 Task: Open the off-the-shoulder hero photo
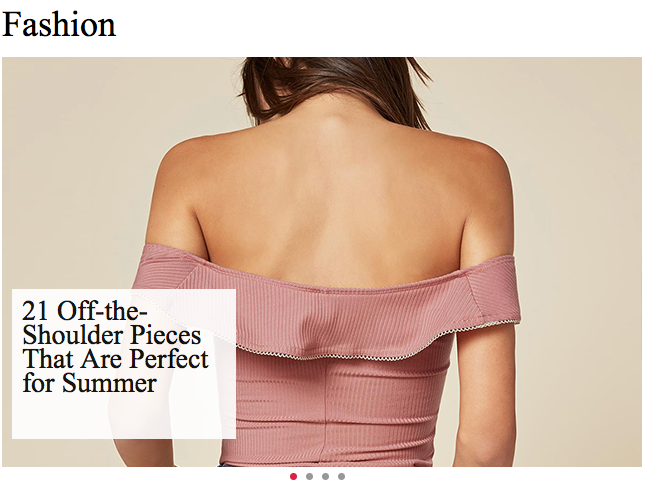[x=322, y=262]
